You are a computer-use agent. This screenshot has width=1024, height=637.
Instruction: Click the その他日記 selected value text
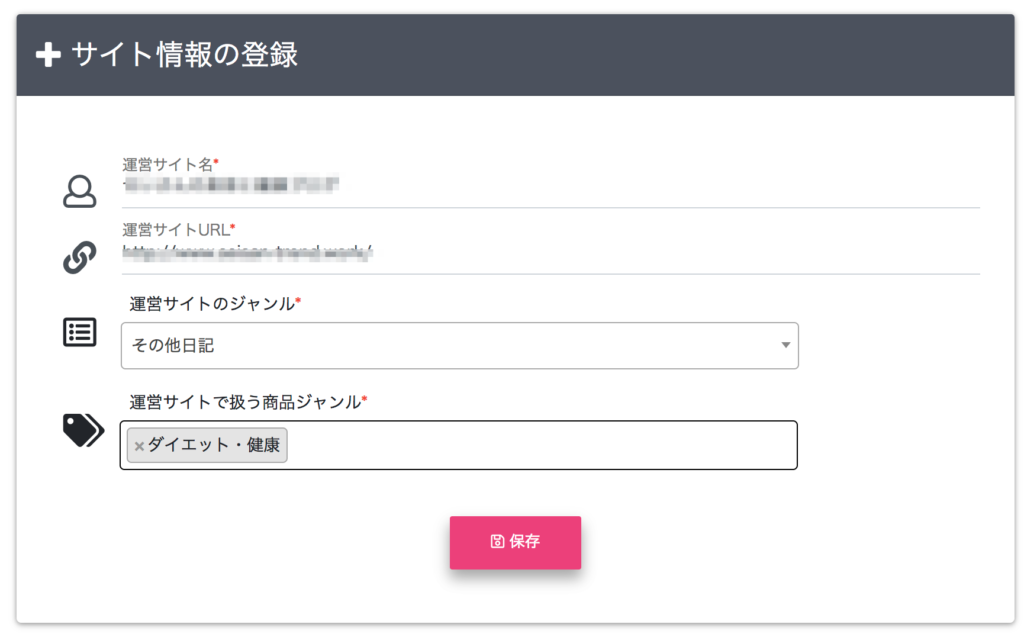pyautogui.click(x=173, y=346)
